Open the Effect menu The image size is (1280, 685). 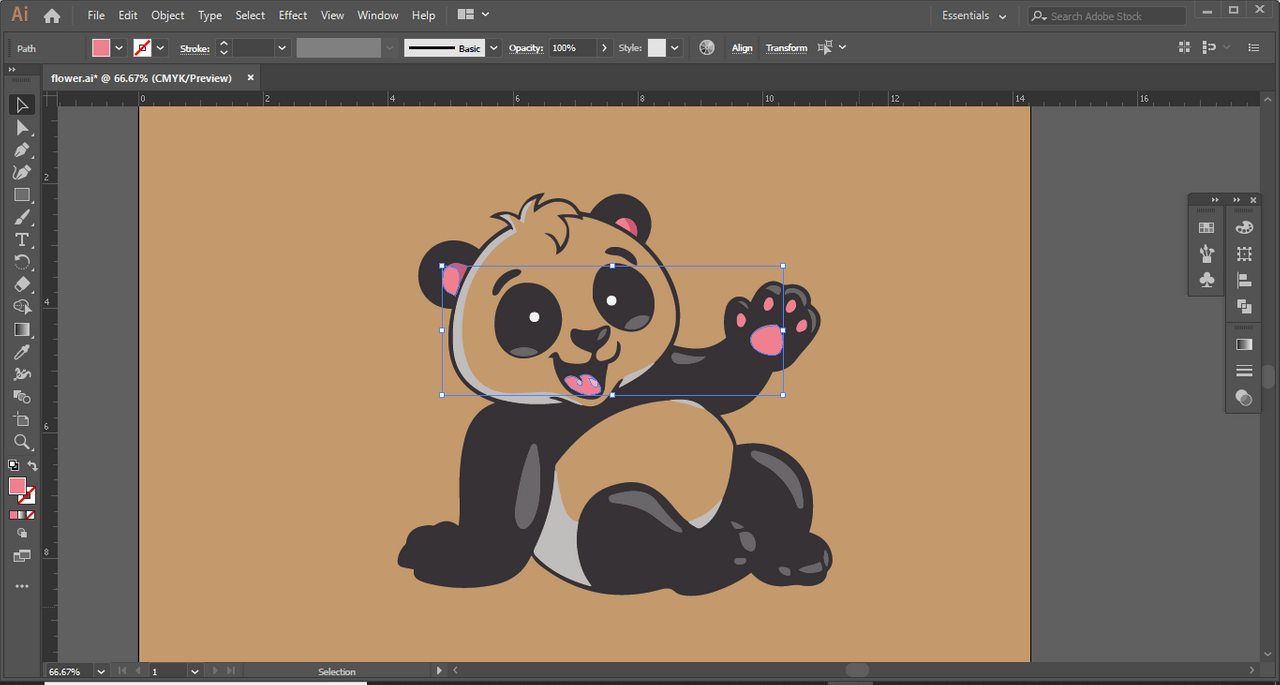point(293,15)
